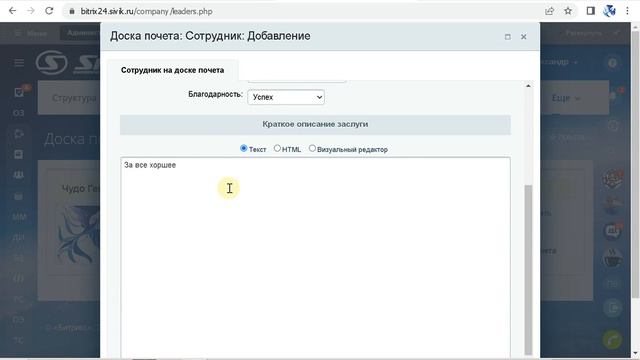Go back using browser back arrow

(x=12, y=11)
